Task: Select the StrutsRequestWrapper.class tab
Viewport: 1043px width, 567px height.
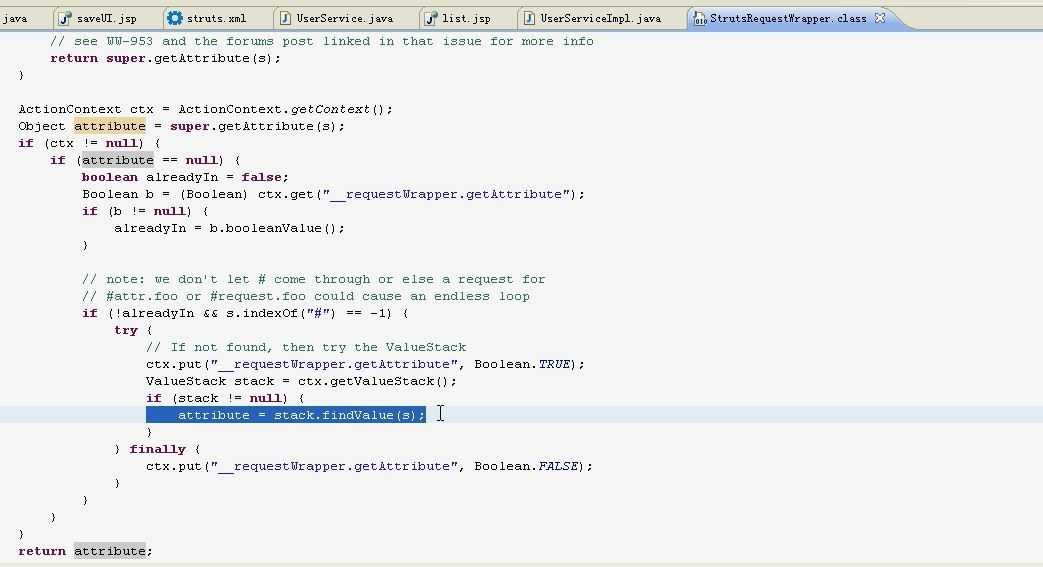Action: (x=788, y=18)
